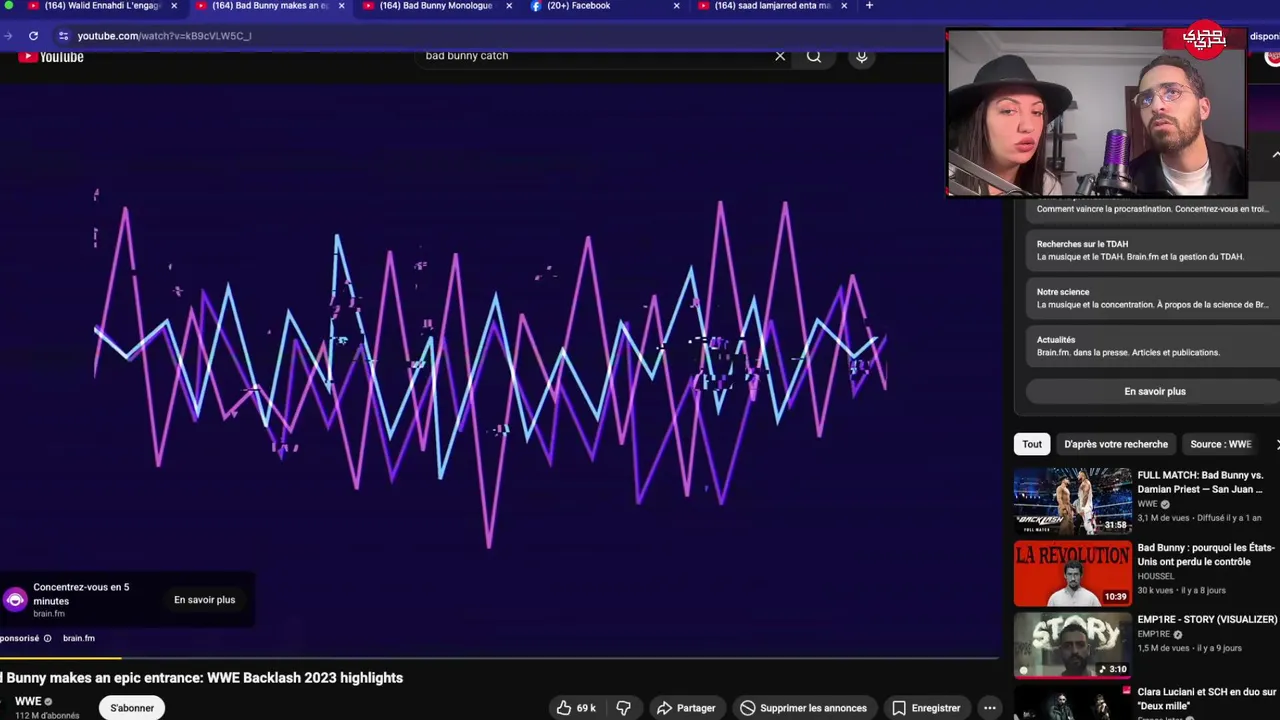Select the Tout filter chip
Viewport: 1280px width, 720px height.
pyautogui.click(x=1032, y=444)
